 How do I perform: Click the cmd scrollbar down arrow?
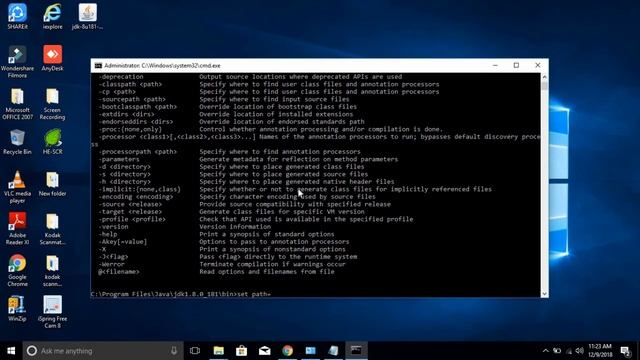[x=544, y=293]
